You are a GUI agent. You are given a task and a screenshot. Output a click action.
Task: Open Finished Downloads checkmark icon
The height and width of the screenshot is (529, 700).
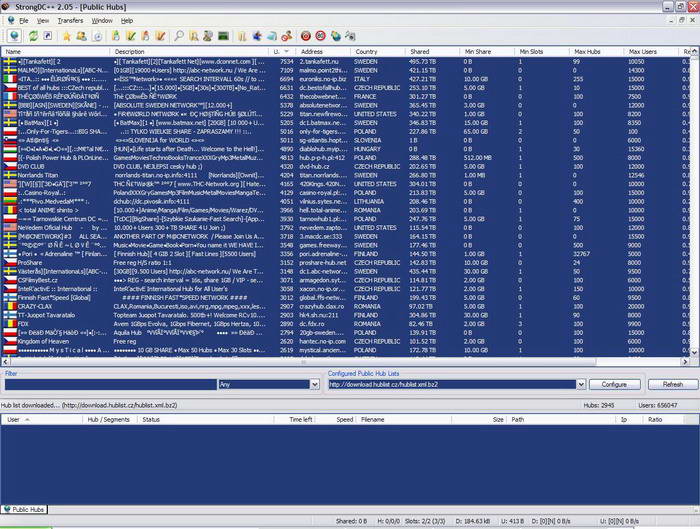pyautogui.click(x=130, y=36)
